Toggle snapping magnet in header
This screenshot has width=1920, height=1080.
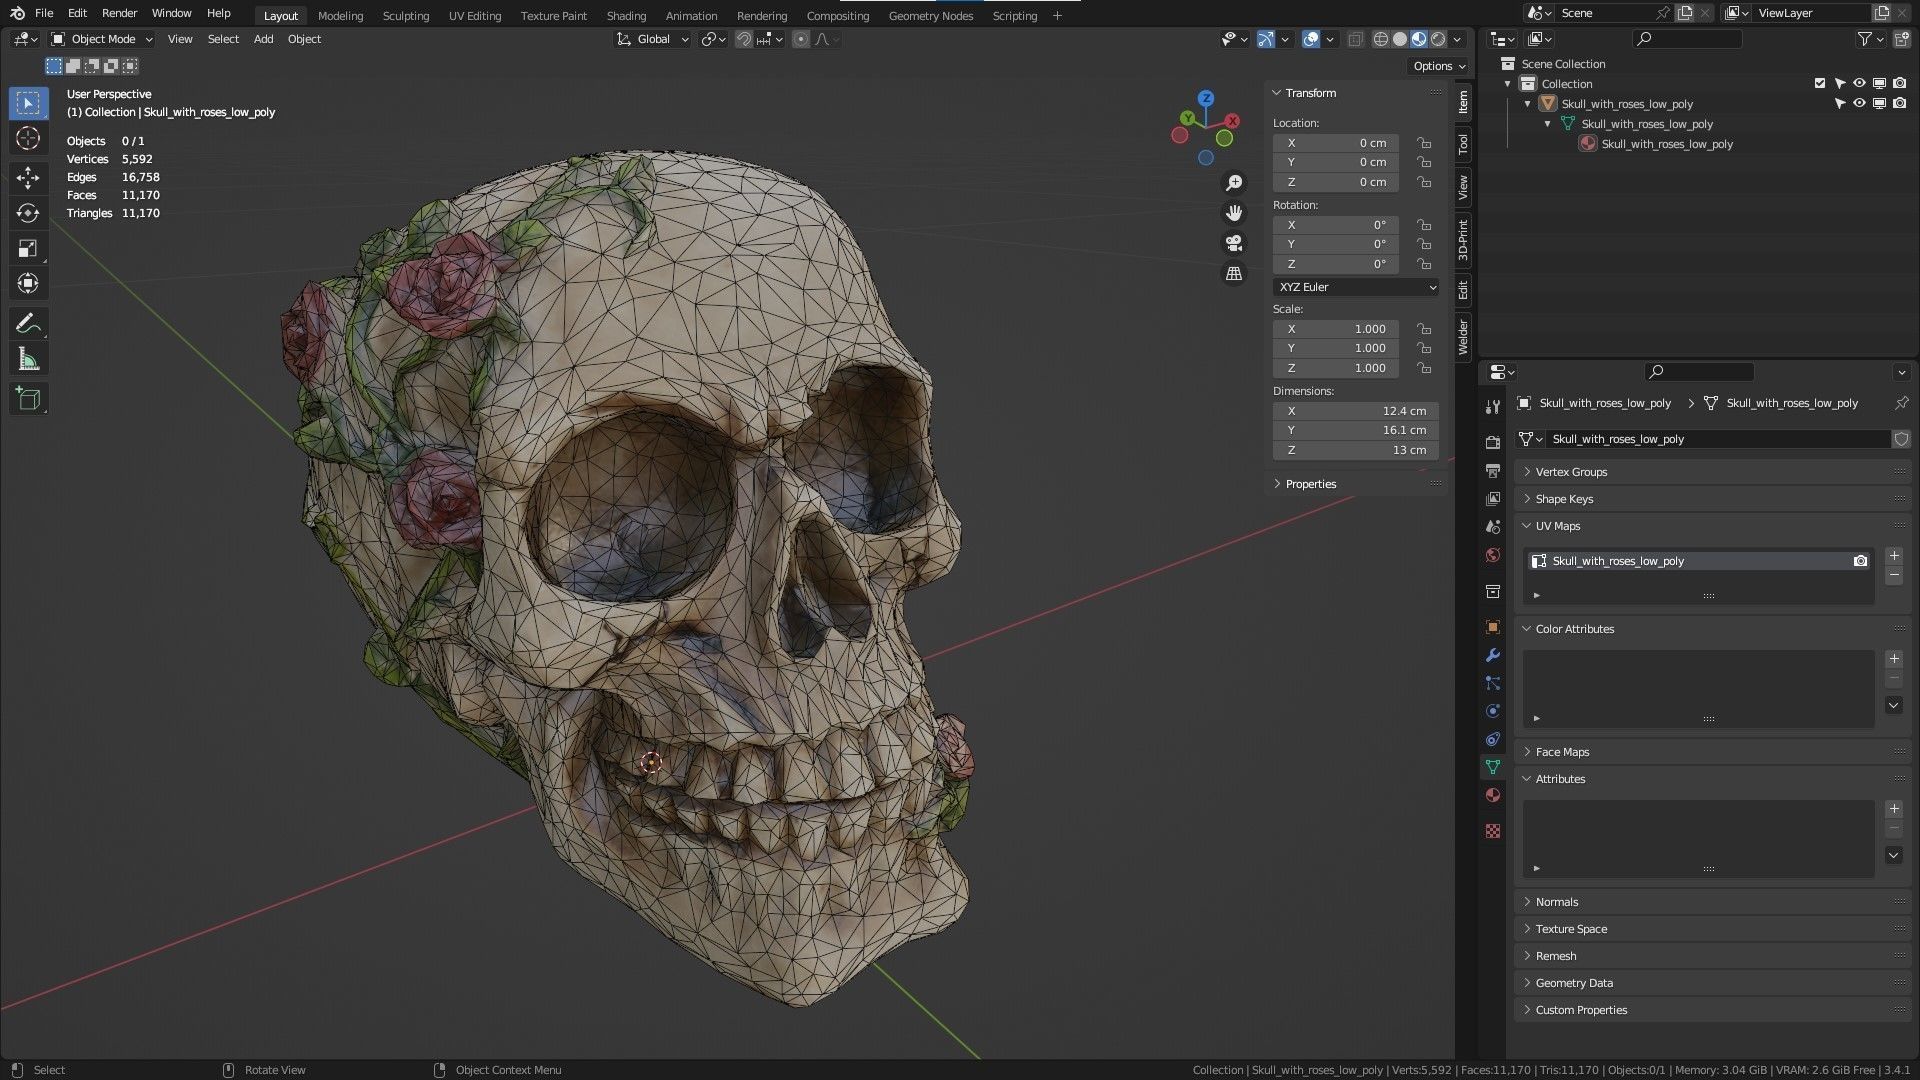point(744,39)
